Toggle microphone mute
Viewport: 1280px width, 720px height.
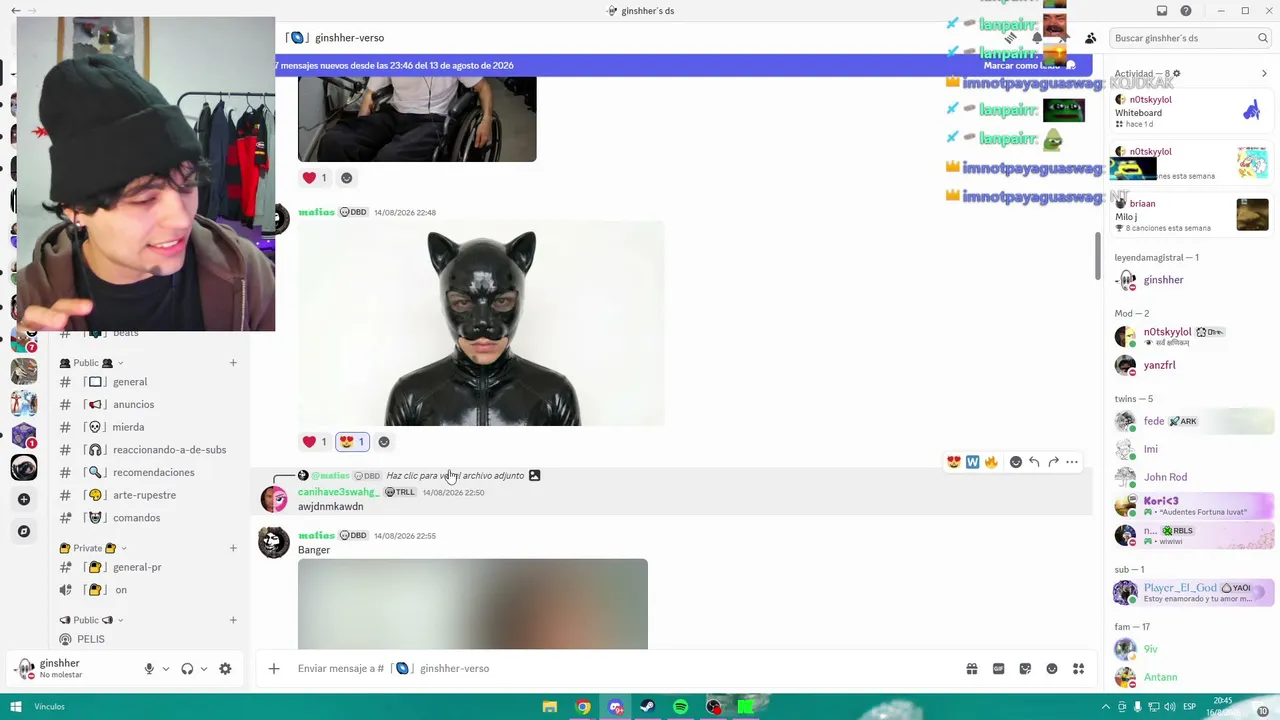149,669
